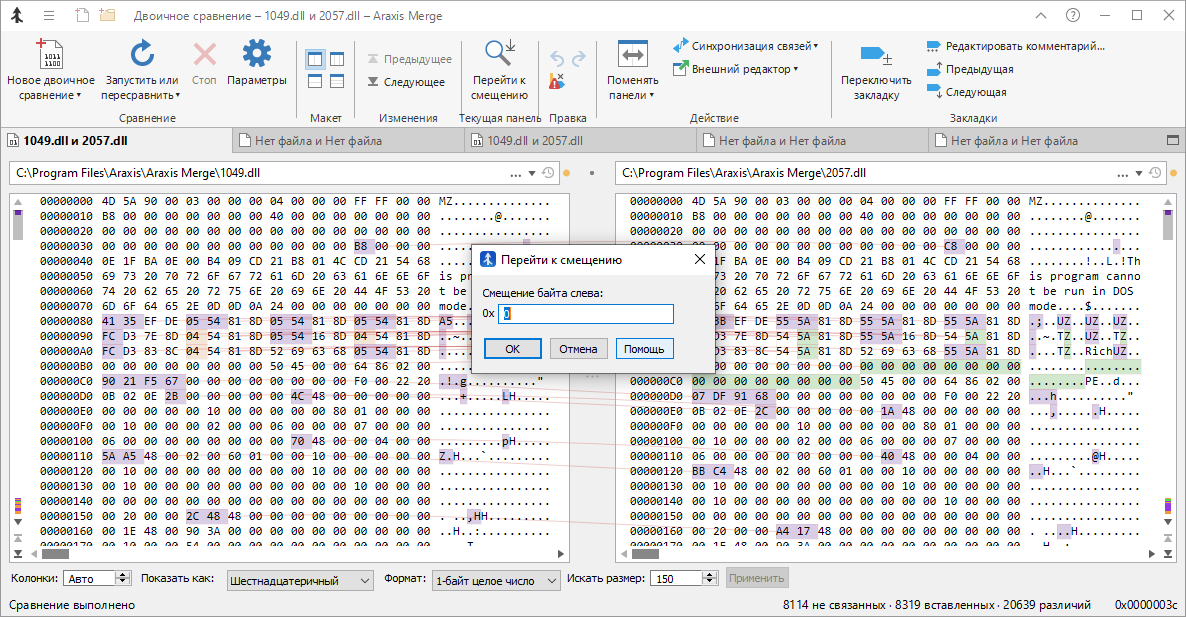Select the two-pane horizontal layout
1186x617 pixels.
[315, 81]
